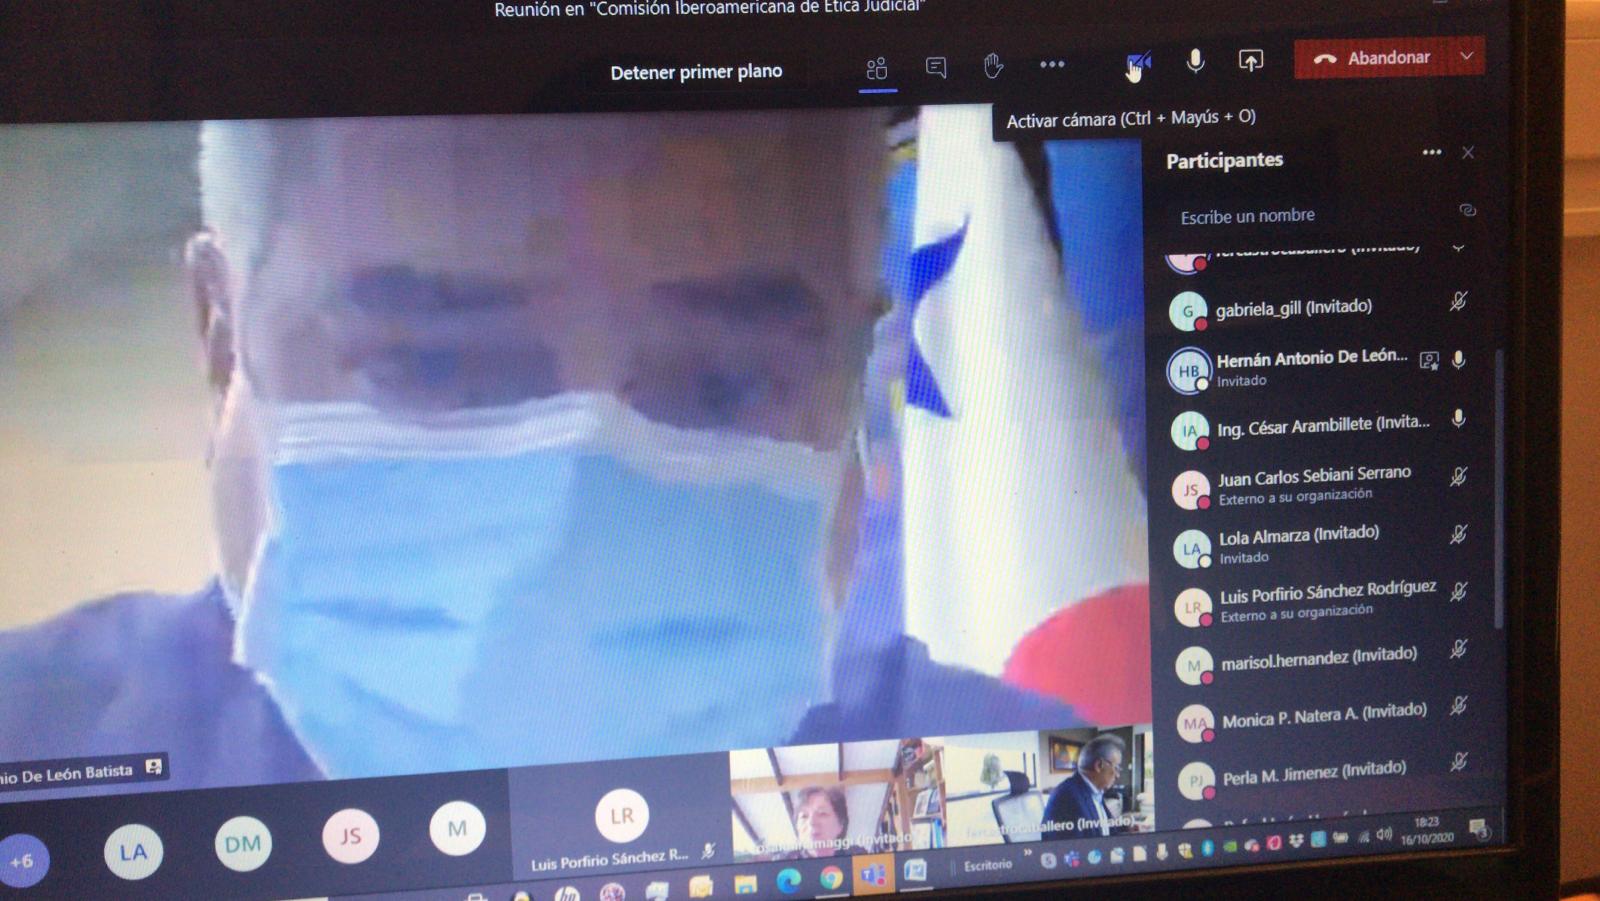Click the HB avatar in participants
Screen dimensions: 1600x901
1189,371
